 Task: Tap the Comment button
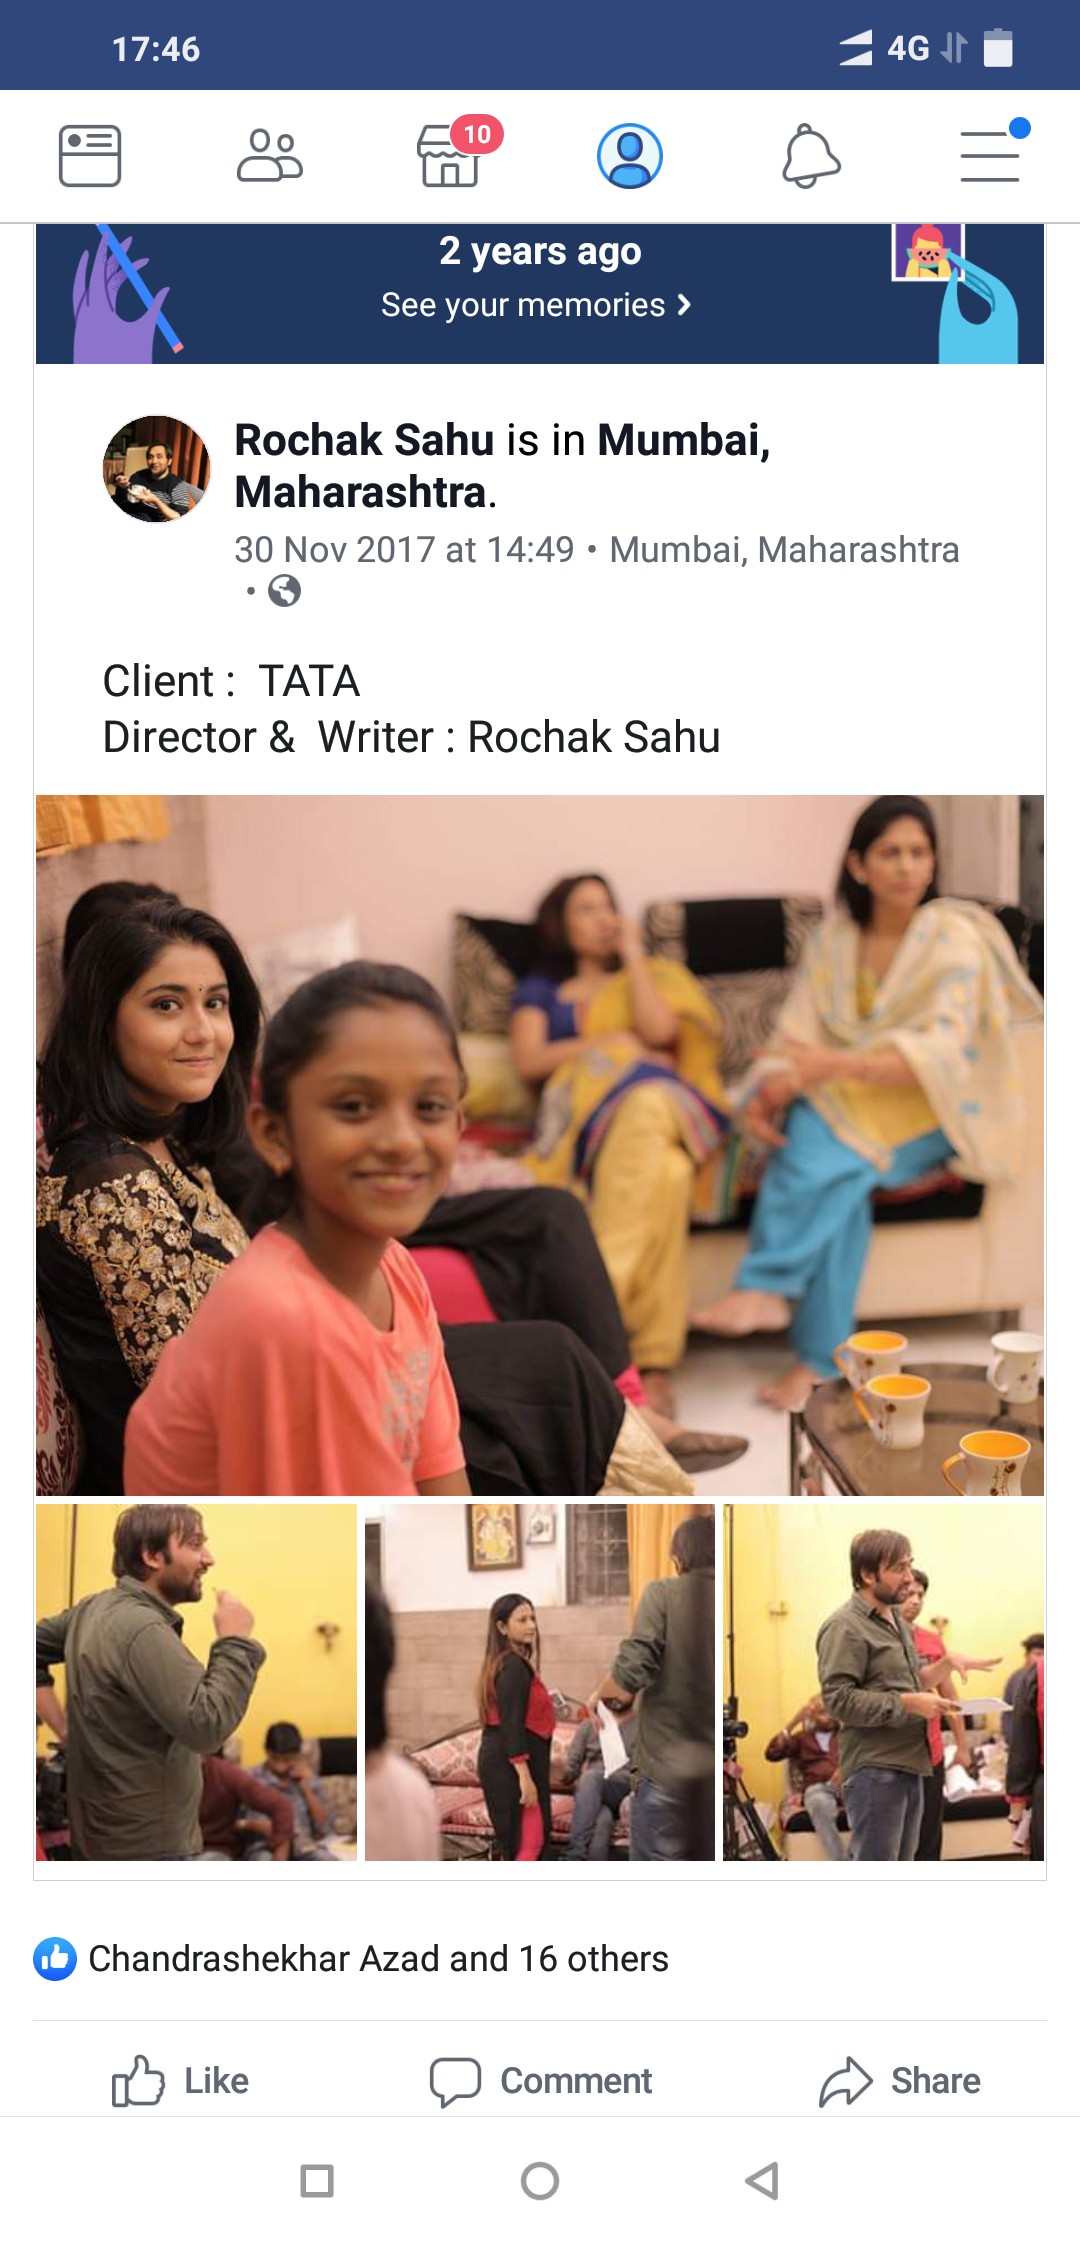click(541, 2081)
